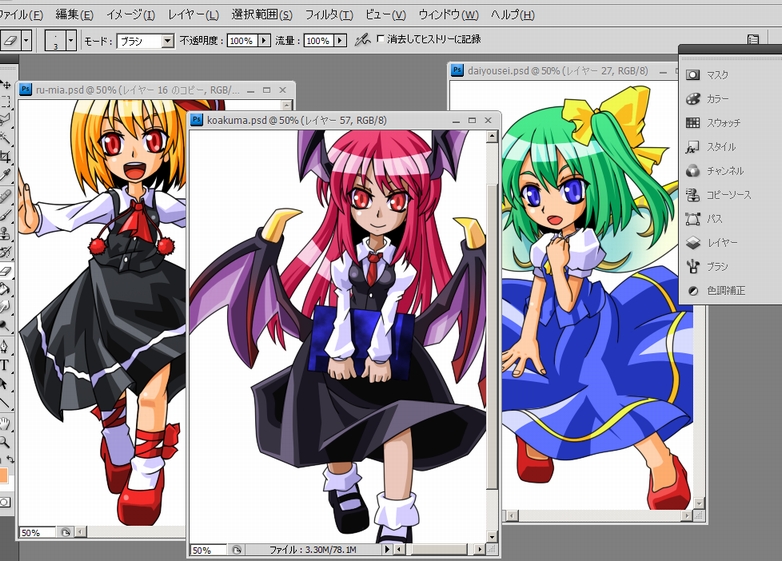Click the foreground color swatch

3,475
